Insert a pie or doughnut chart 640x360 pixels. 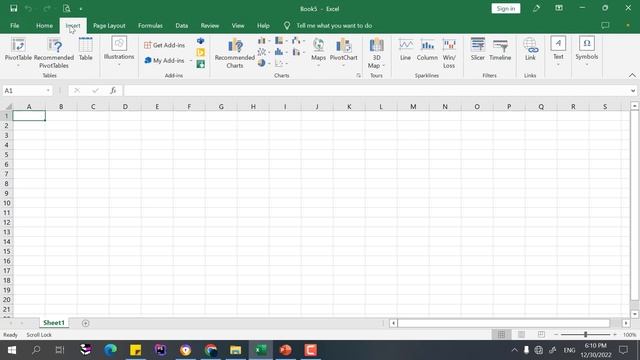tap(264, 63)
